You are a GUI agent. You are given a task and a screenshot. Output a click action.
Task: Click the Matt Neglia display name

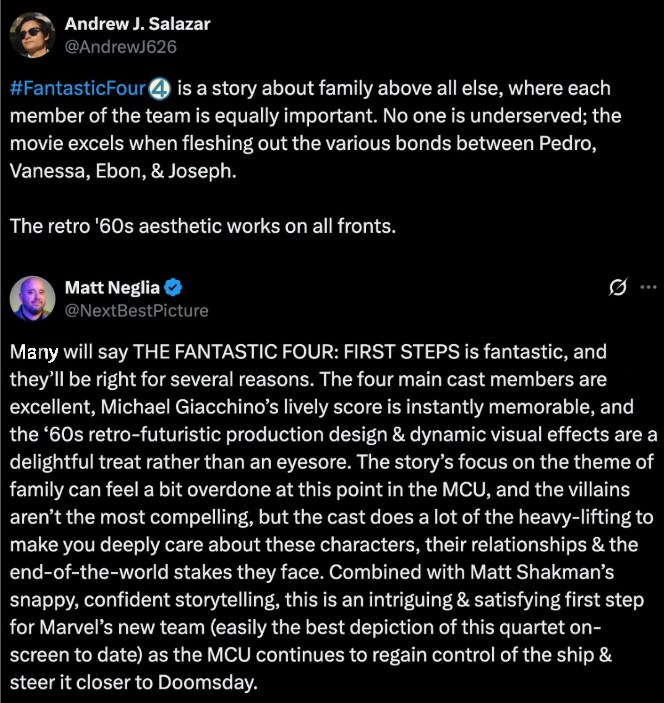112,287
